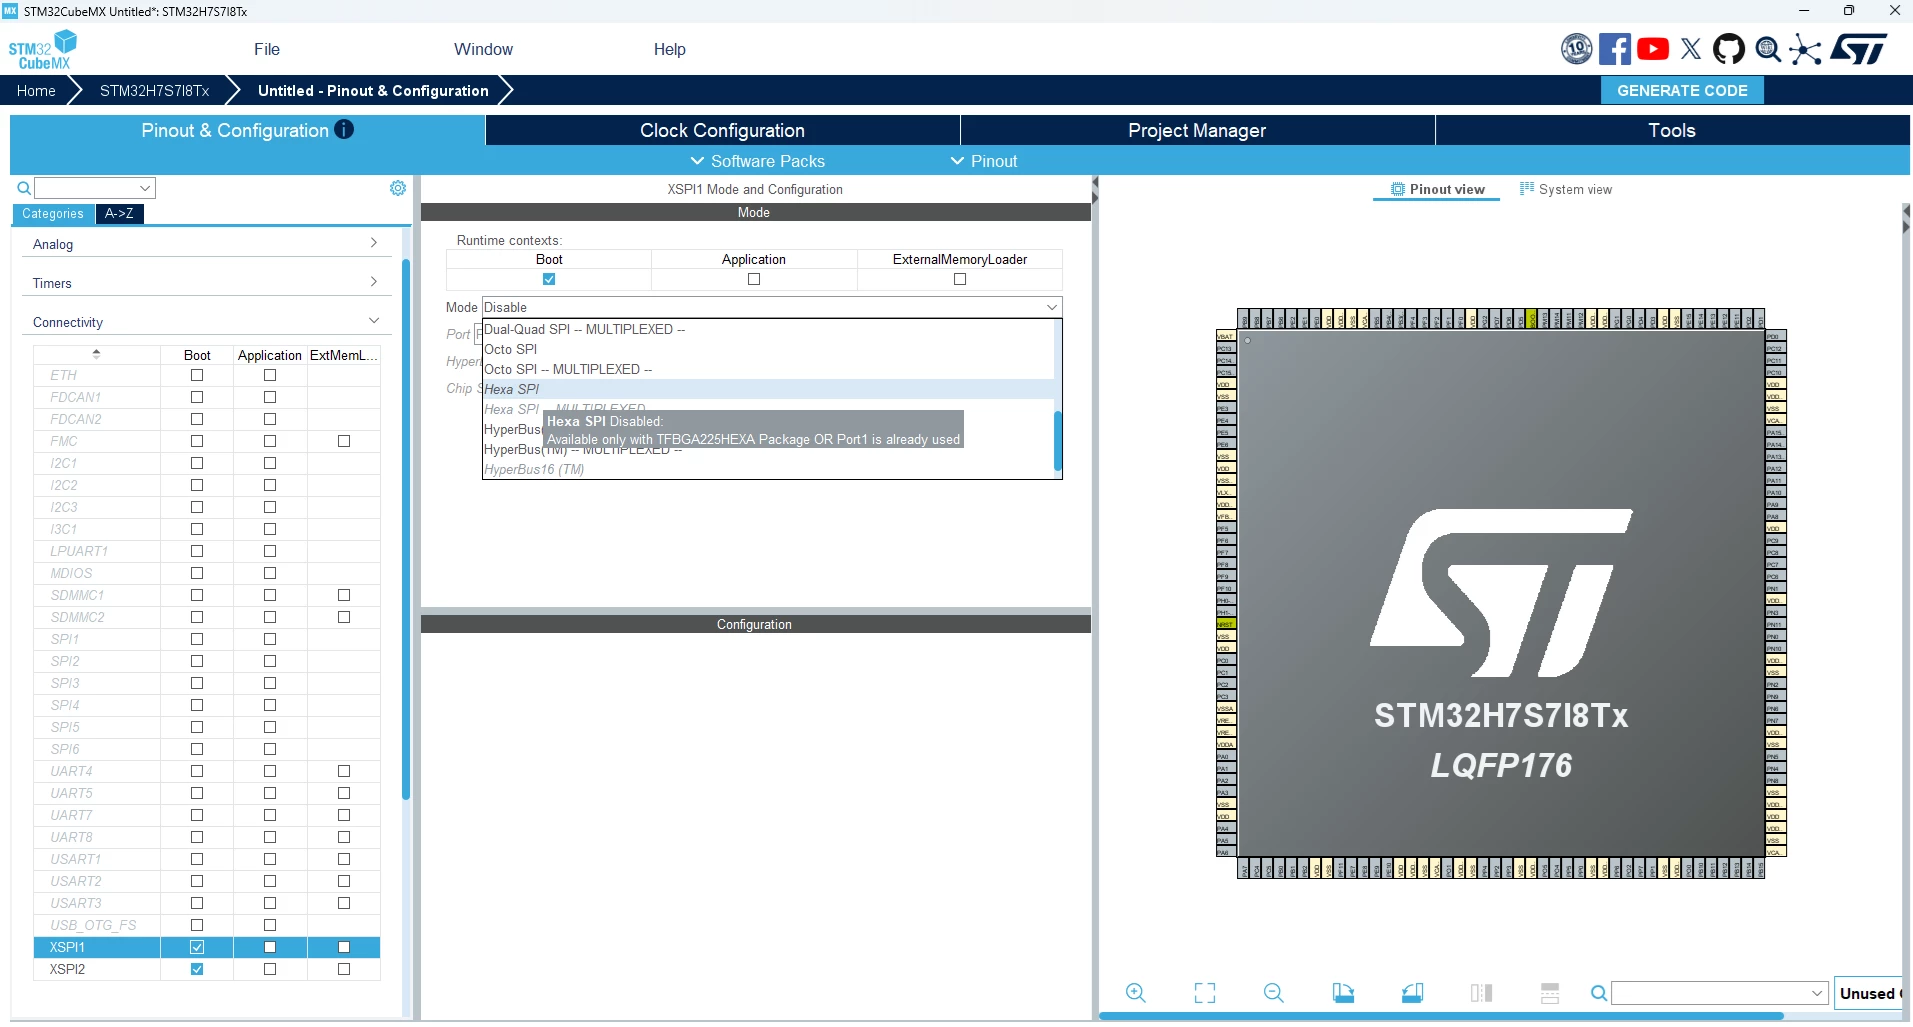Zoom in on the pinout view
The image size is (1913, 1027).
(1136, 993)
